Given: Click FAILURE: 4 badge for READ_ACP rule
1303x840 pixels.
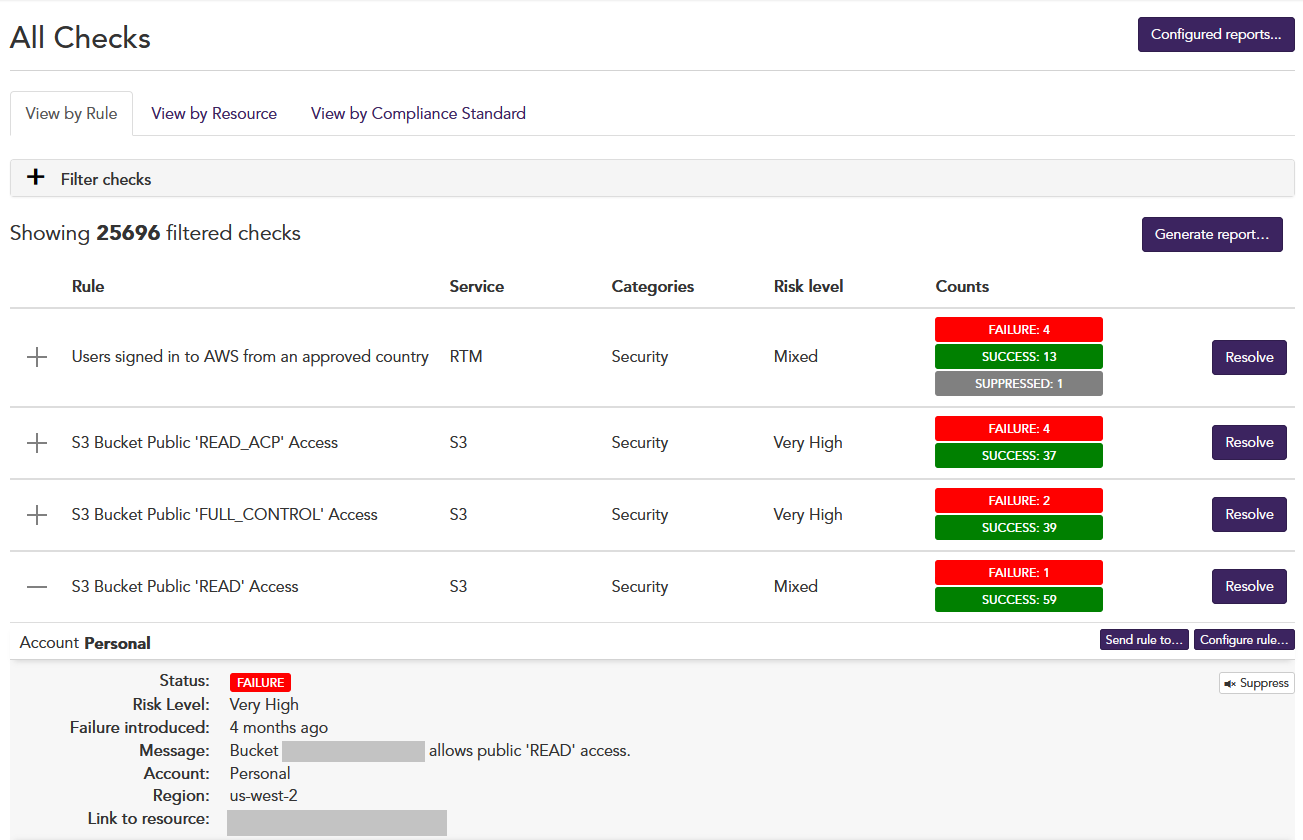Looking at the screenshot, I should click(x=1019, y=428).
